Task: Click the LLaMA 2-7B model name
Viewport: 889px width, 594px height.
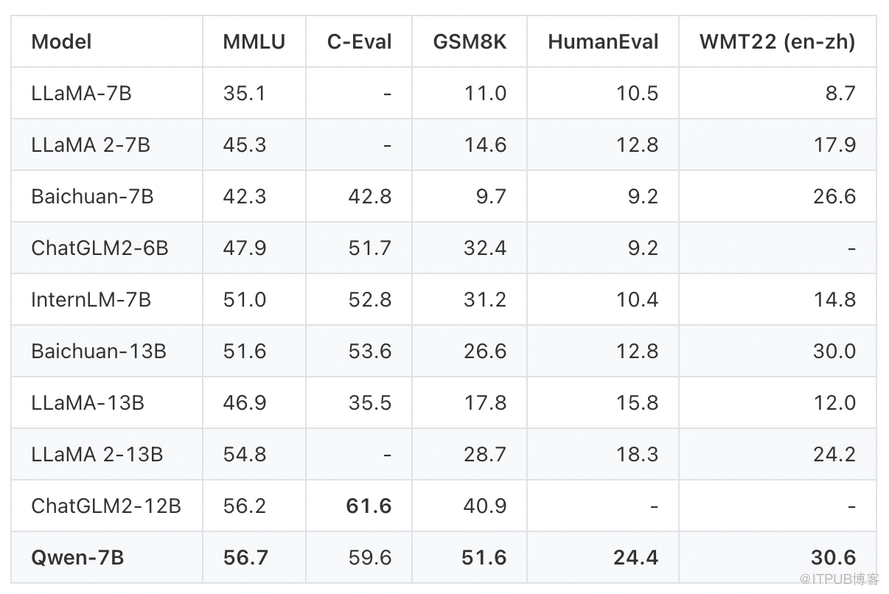Action: tap(90, 145)
